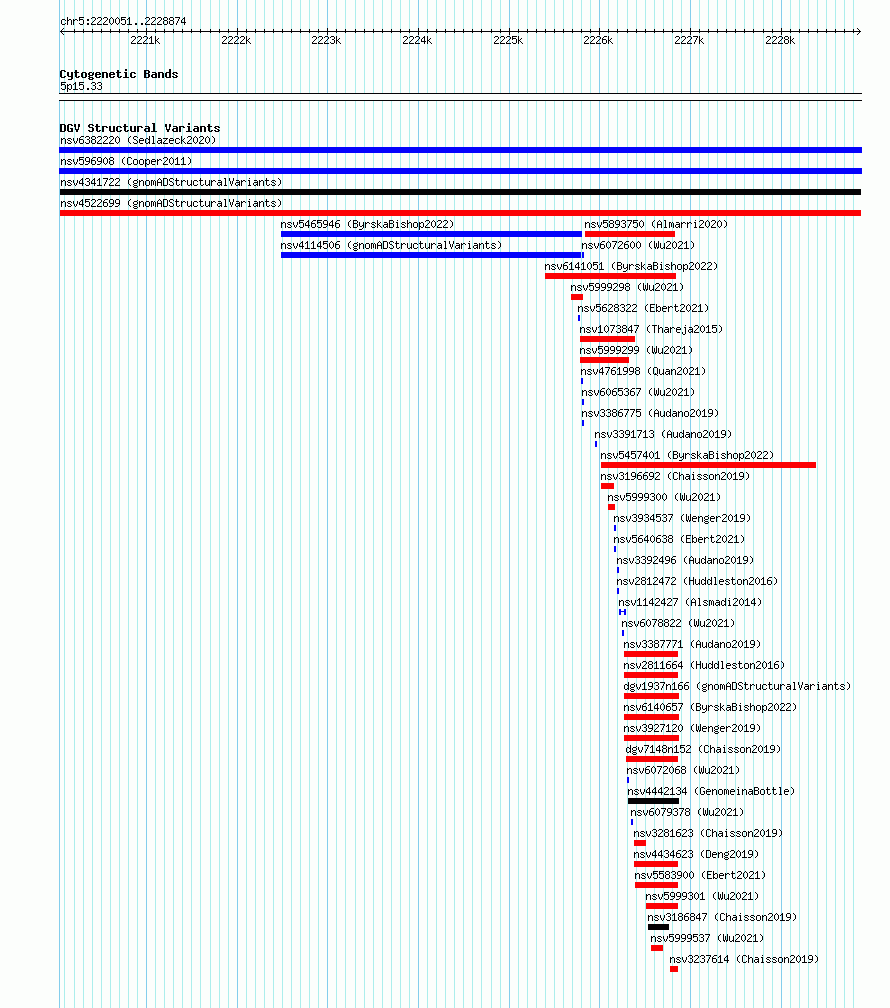Select the blue bar under nsv6382220
This screenshot has width=890, height=1008.
click(460, 150)
